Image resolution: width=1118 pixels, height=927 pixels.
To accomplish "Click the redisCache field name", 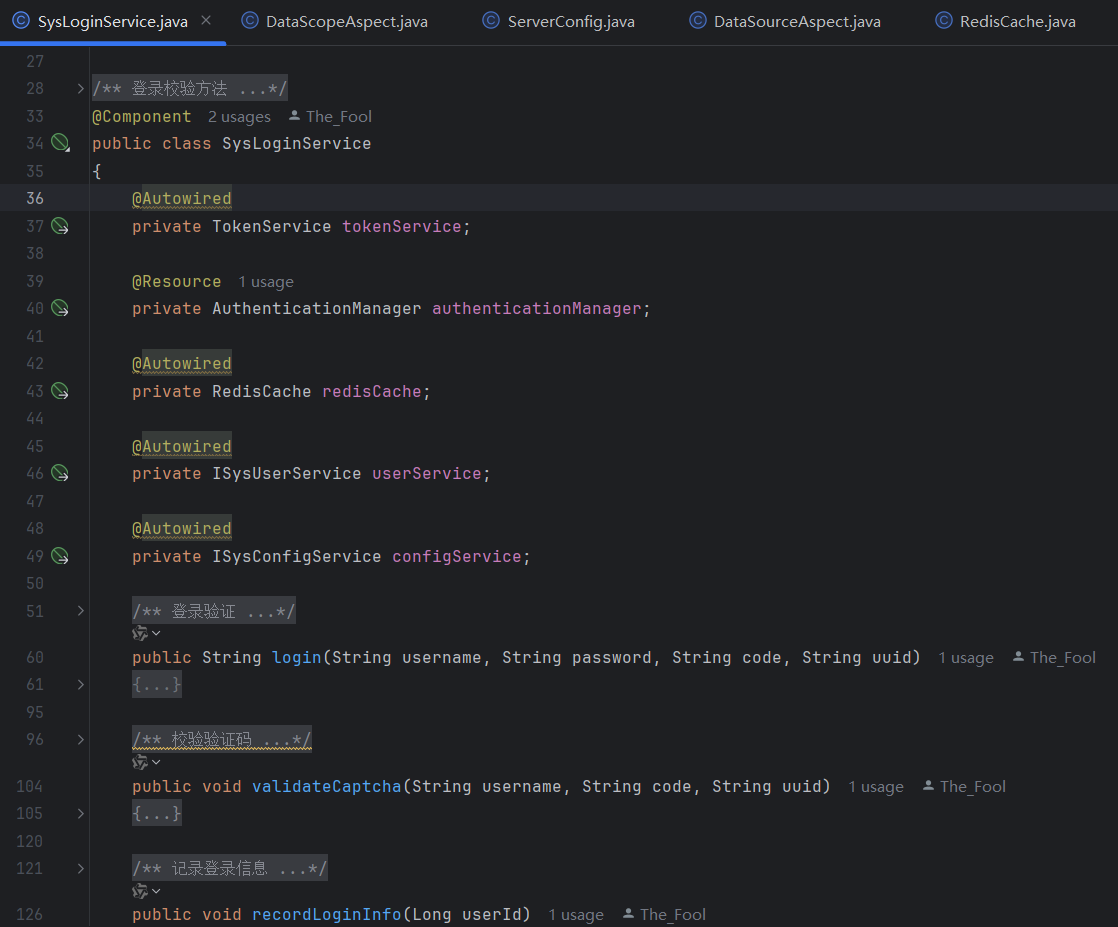I will coord(372,391).
